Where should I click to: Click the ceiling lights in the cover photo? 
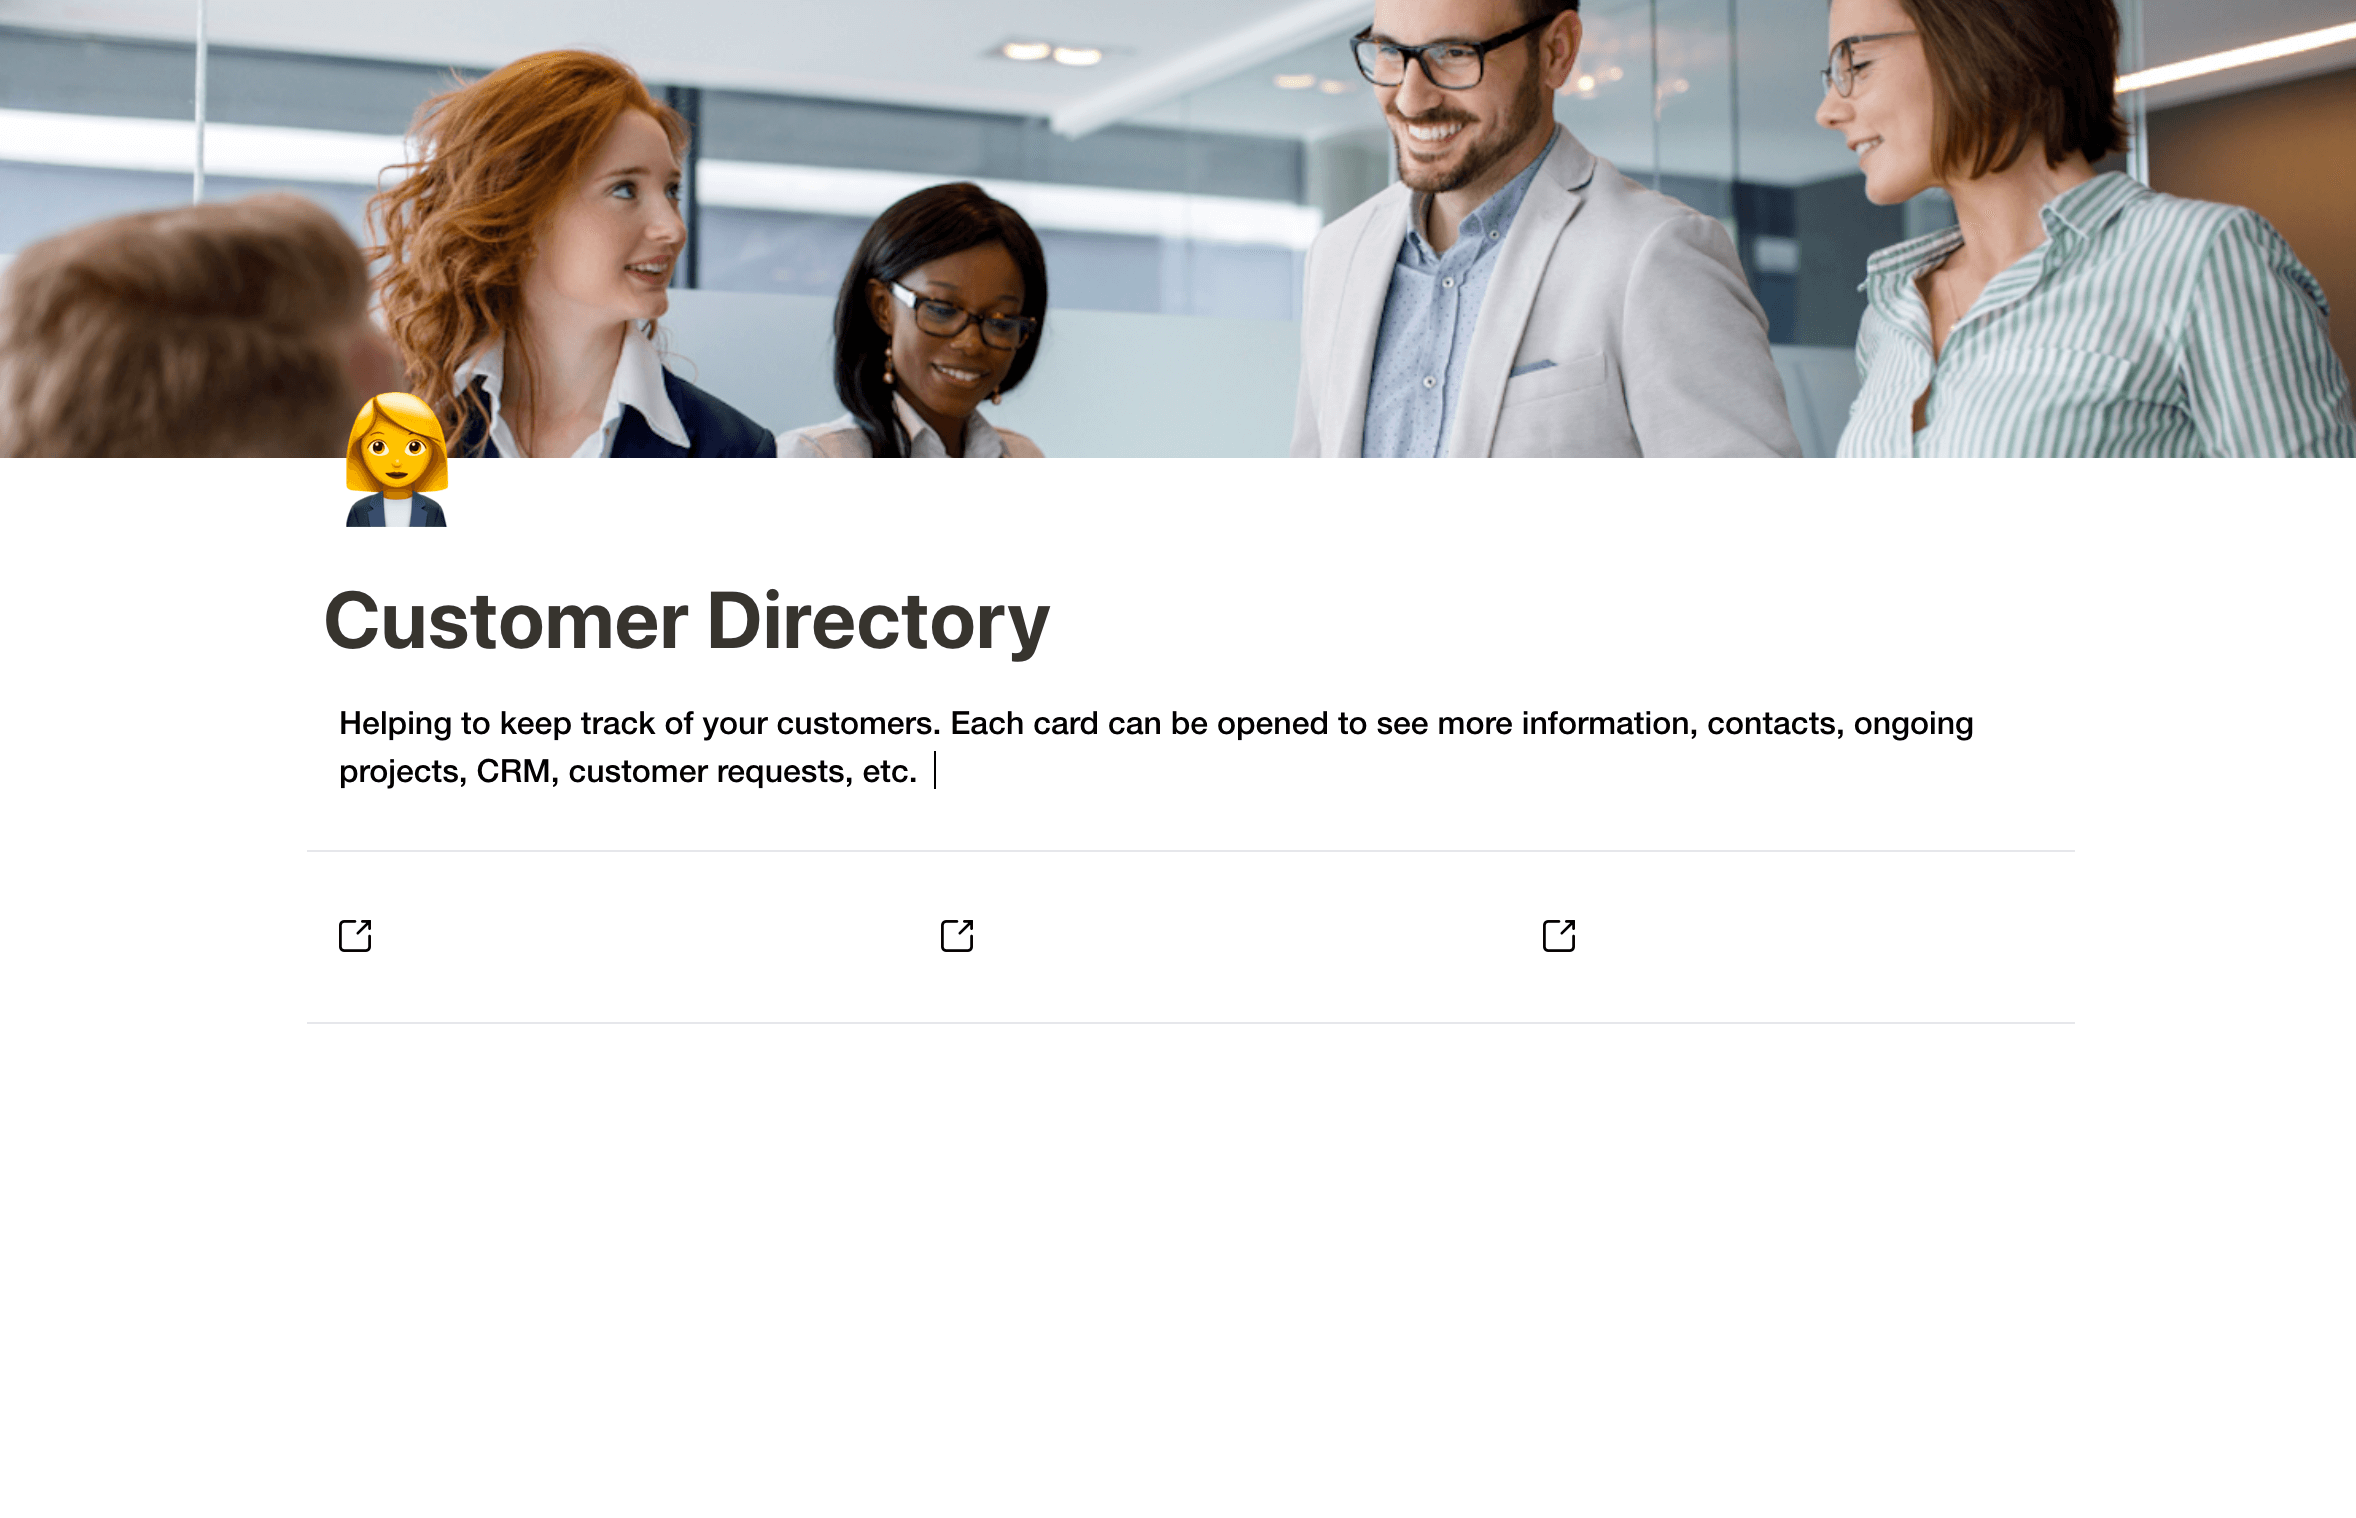point(1050,52)
